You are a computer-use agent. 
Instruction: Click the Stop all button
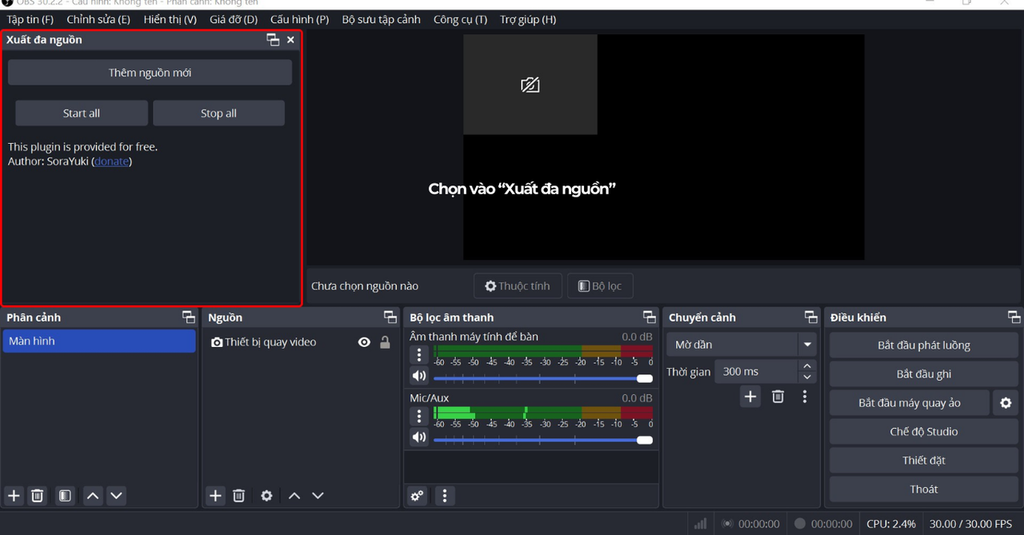[219, 113]
